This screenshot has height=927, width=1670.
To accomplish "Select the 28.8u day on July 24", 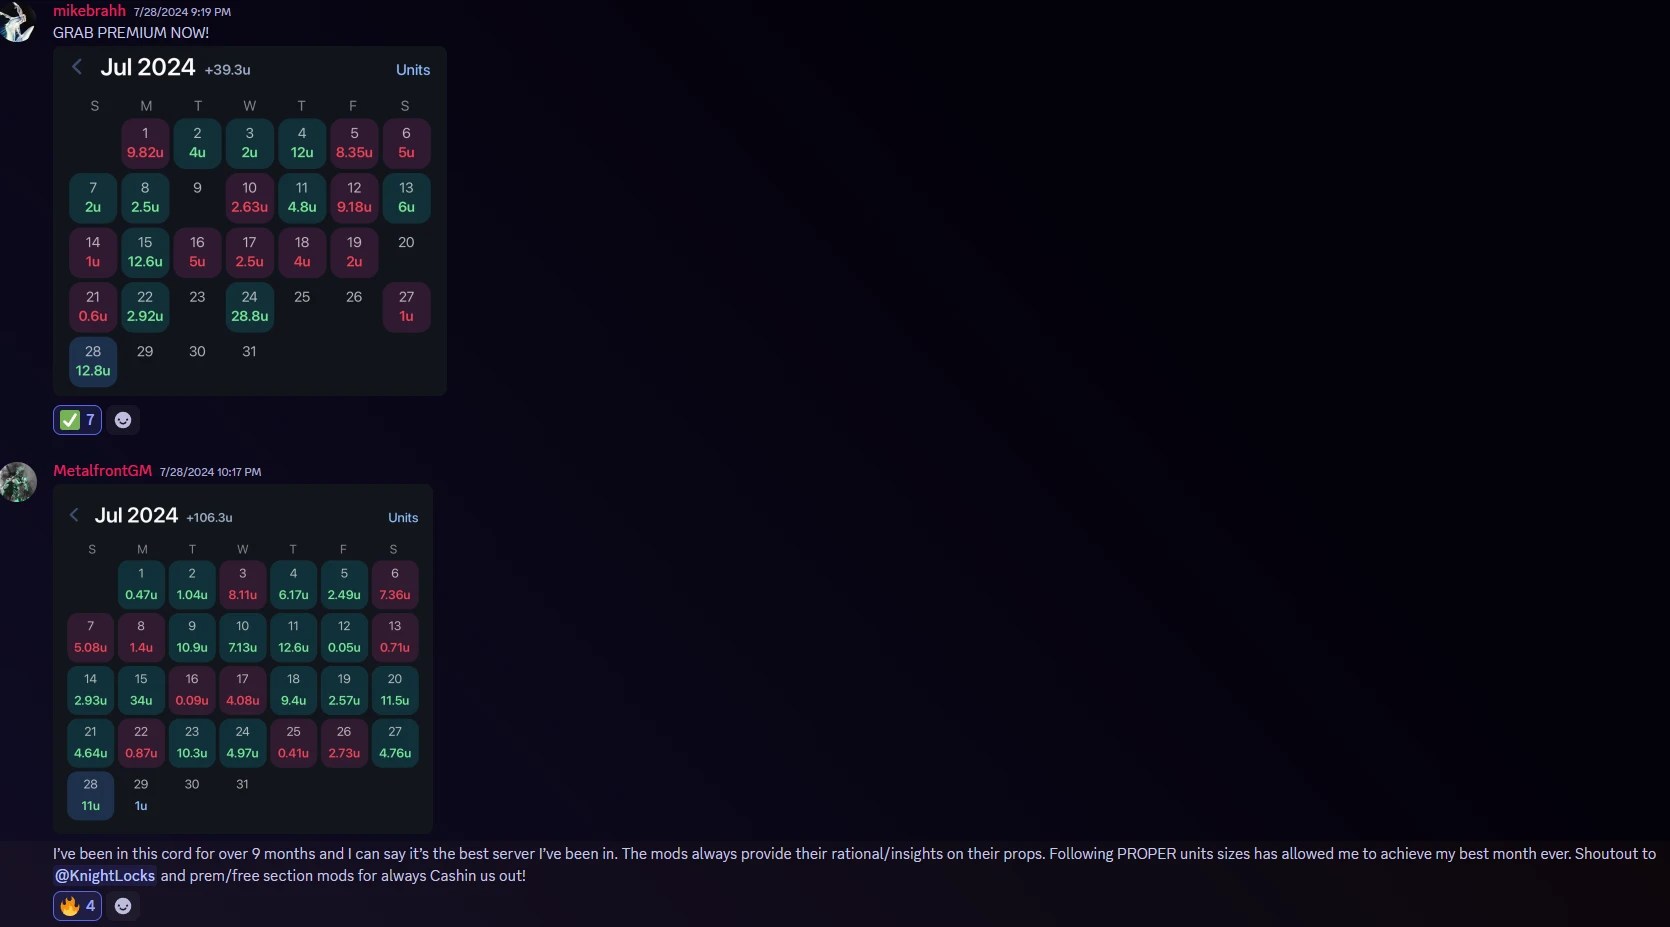I will pyautogui.click(x=250, y=307).
